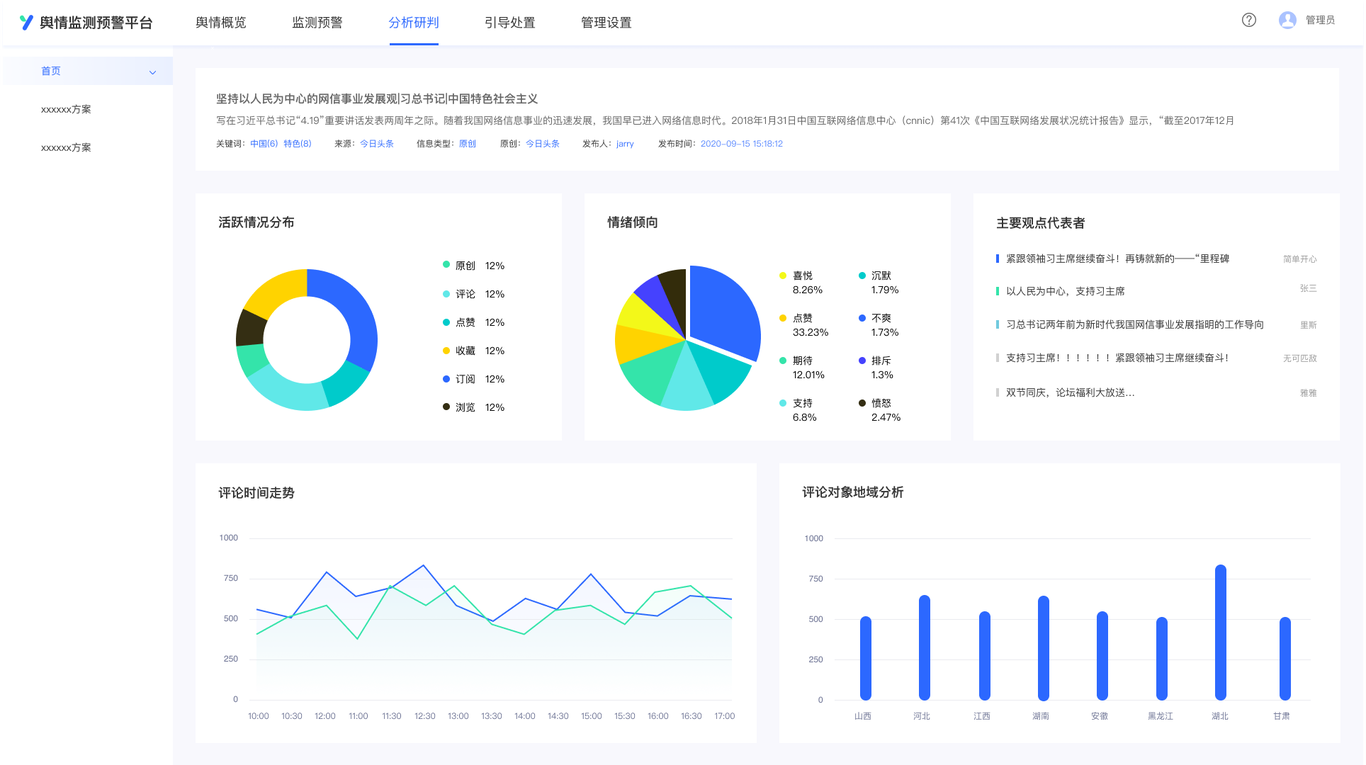Click the platform logo icon
This screenshot has width=1366, height=765.
click(26, 22)
